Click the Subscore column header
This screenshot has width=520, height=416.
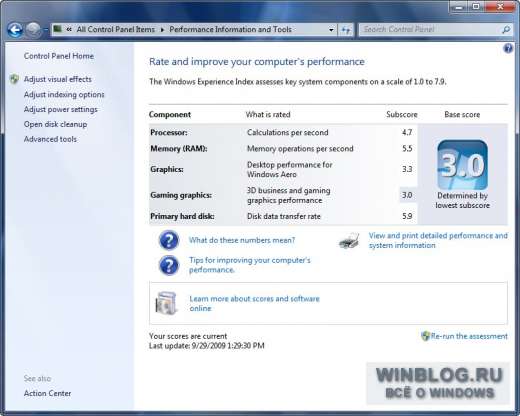point(402,114)
